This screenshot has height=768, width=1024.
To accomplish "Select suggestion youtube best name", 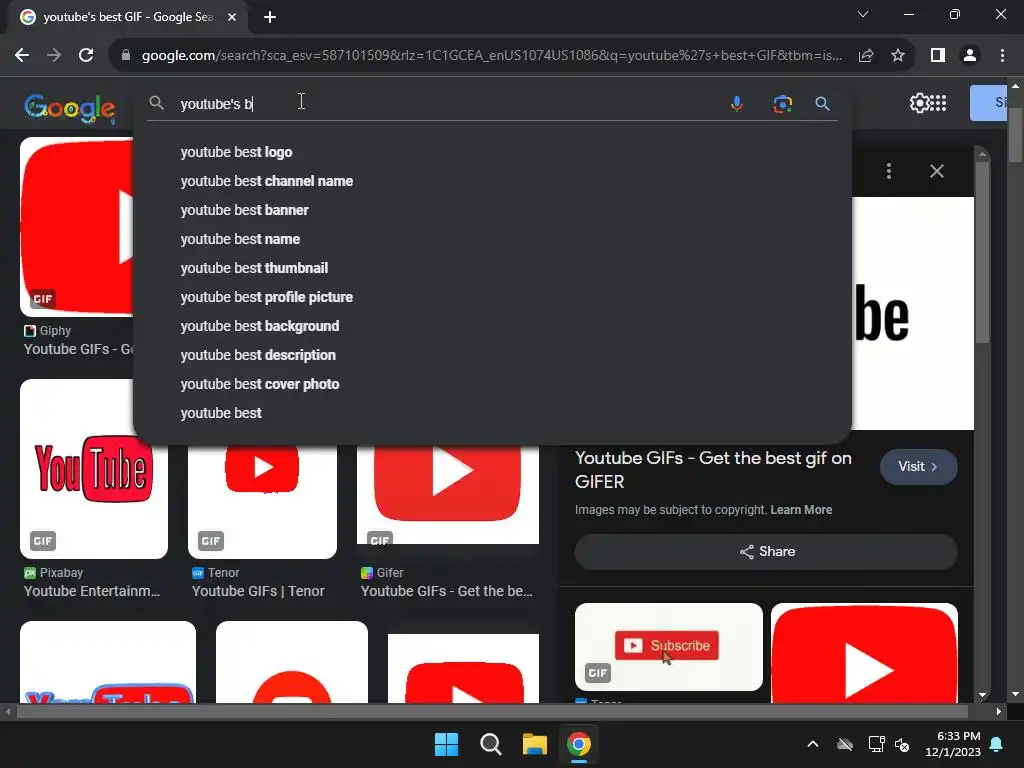I will coord(492,239).
